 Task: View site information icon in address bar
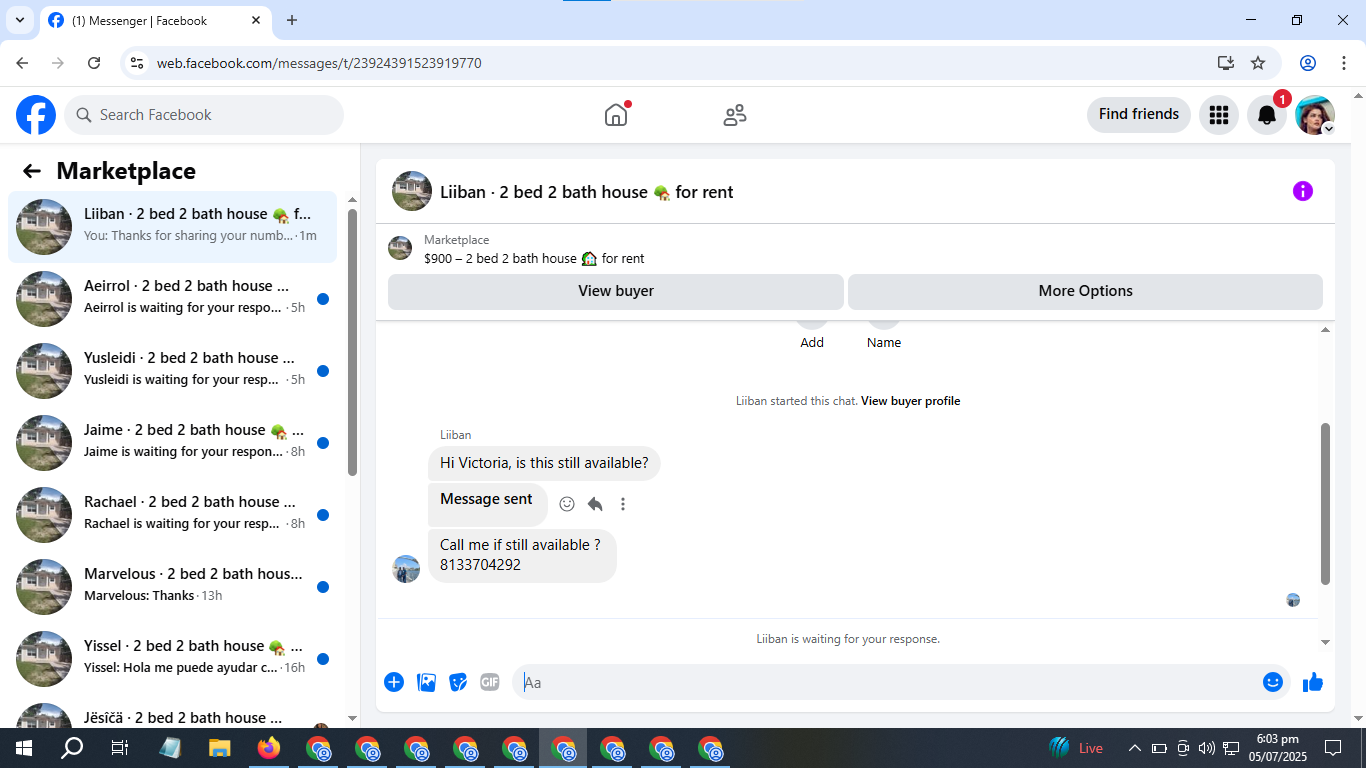click(x=138, y=63)
